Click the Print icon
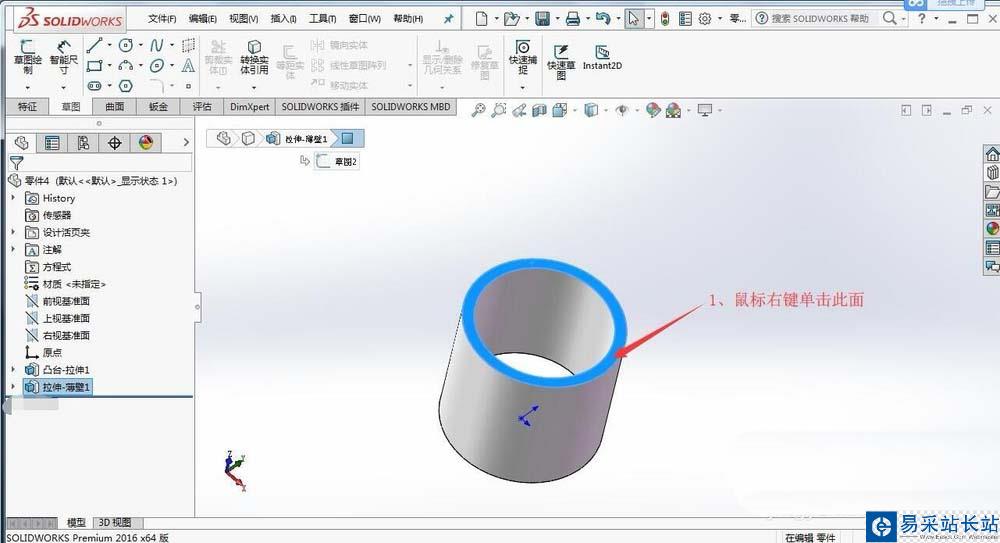 573,19
